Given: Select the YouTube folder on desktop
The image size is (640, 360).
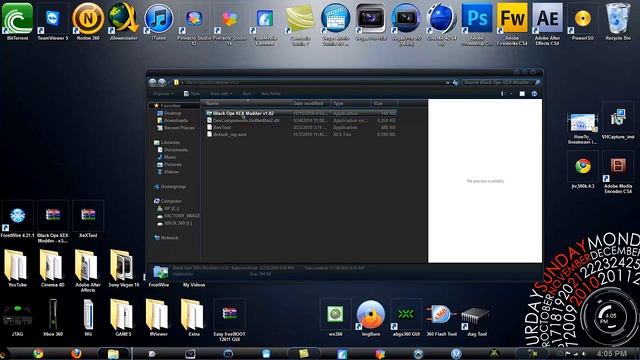Looking at the screenshot, I should [x=17, y=268].
